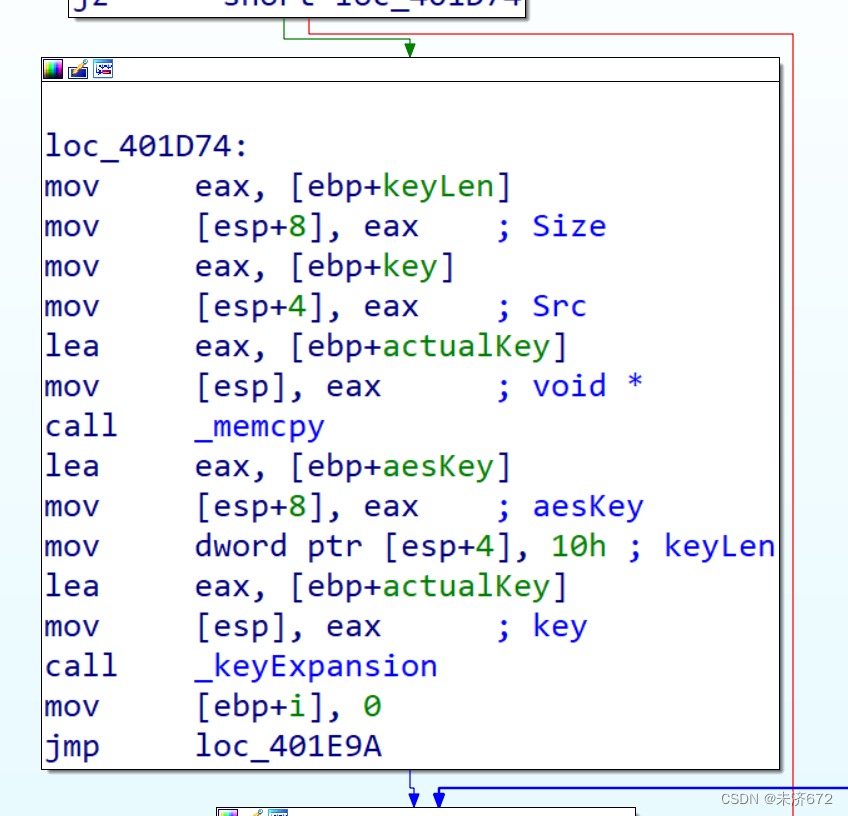The image size is (848, 816).
Task: Click the 10h immediate value
Action: pyautogui.click(x=578, y=547)
